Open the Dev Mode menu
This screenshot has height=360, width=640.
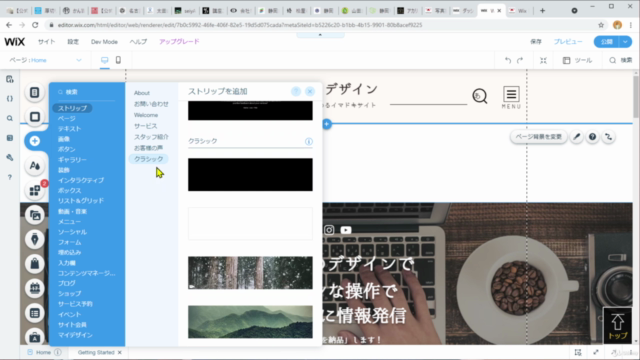tap(104, 42)
